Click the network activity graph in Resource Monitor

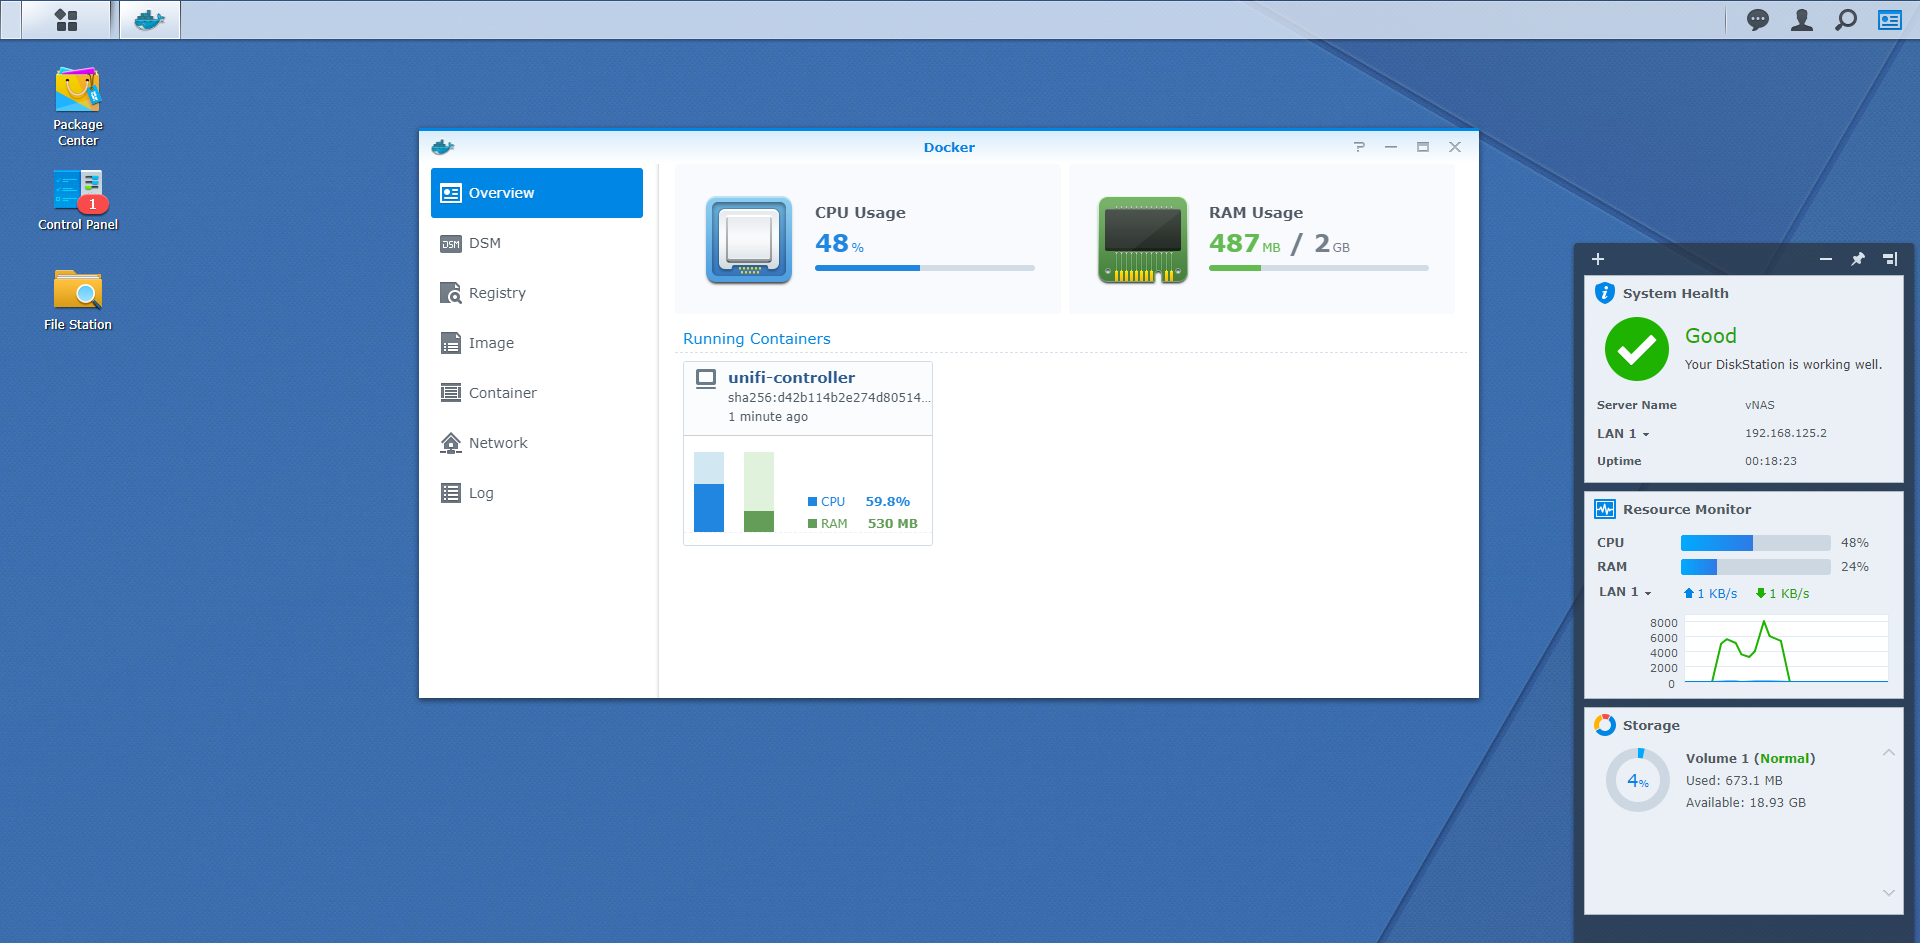click(x=1786, y=649)
